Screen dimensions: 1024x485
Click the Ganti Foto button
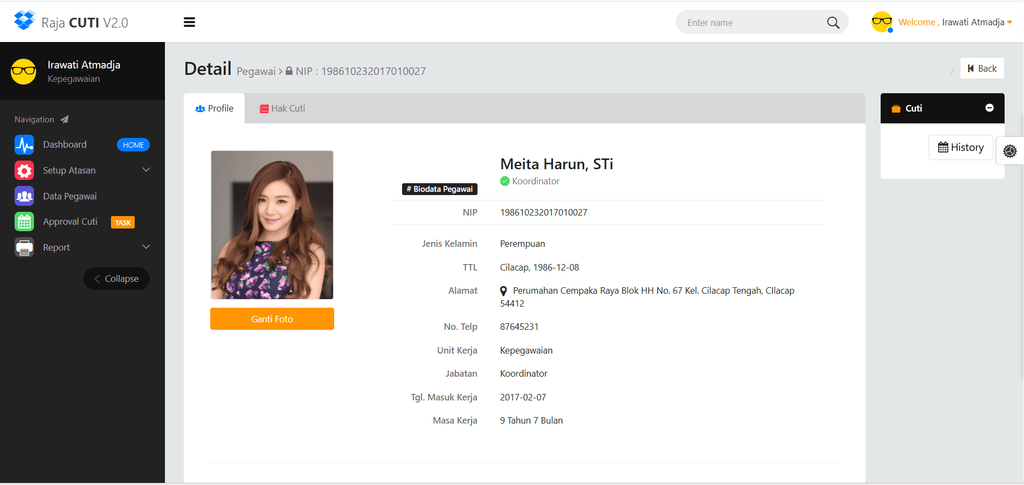[x=272, y=319]
